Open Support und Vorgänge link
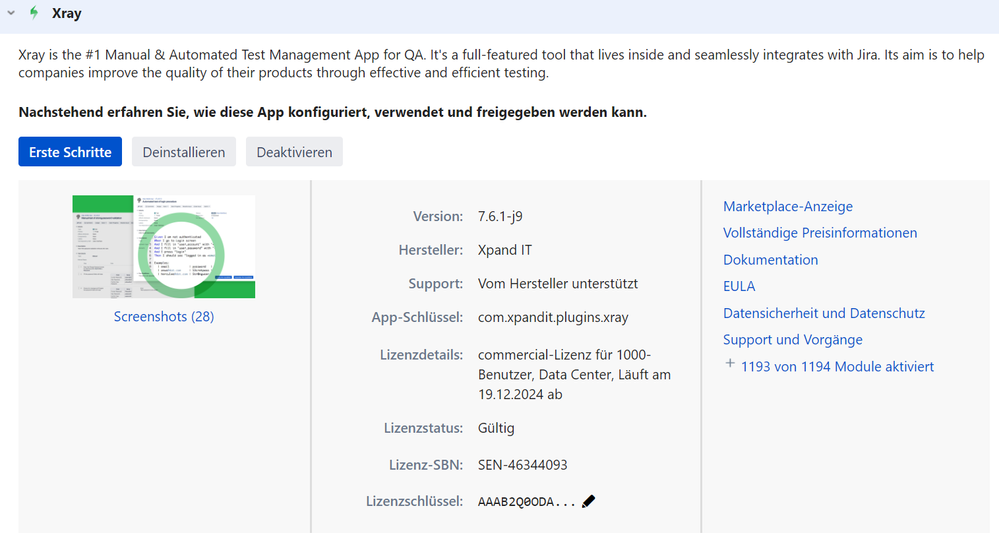Viewport: 999px width, 547px height. (x=793, y=340)
